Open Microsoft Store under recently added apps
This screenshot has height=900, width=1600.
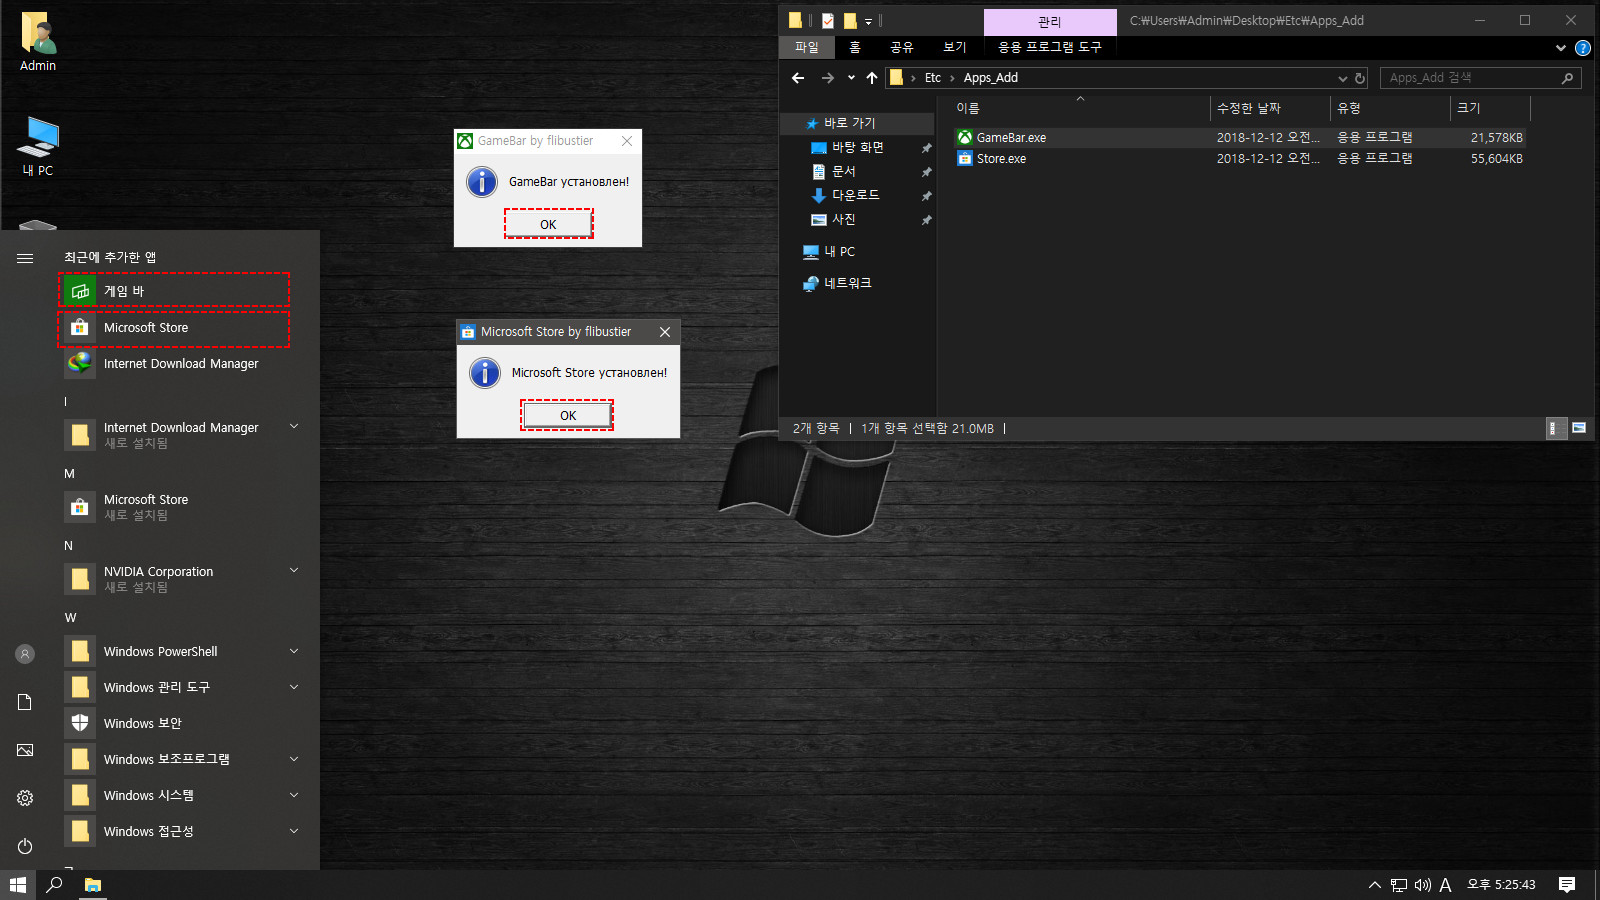point(174,328)
